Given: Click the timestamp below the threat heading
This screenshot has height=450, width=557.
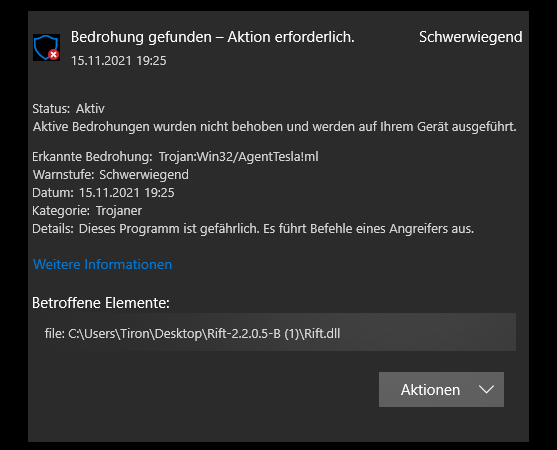Looking at the screenshot, I should coord(119,61).
